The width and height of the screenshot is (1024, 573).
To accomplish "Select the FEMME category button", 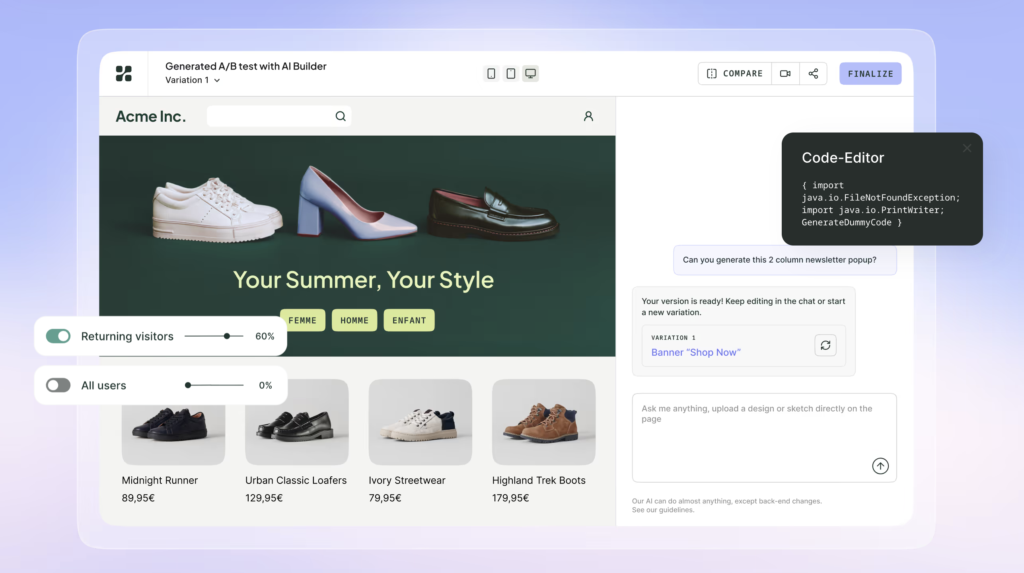I will click(x=302, y=320).
